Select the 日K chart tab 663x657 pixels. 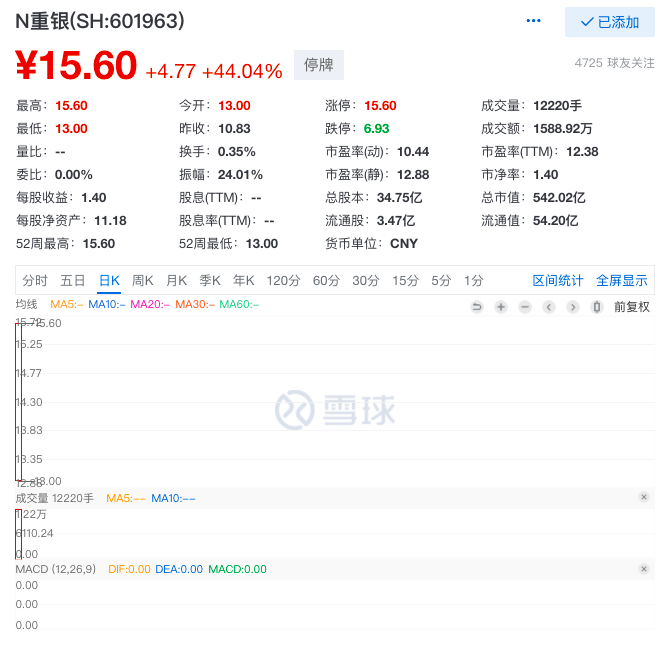[x=109, y=280]
